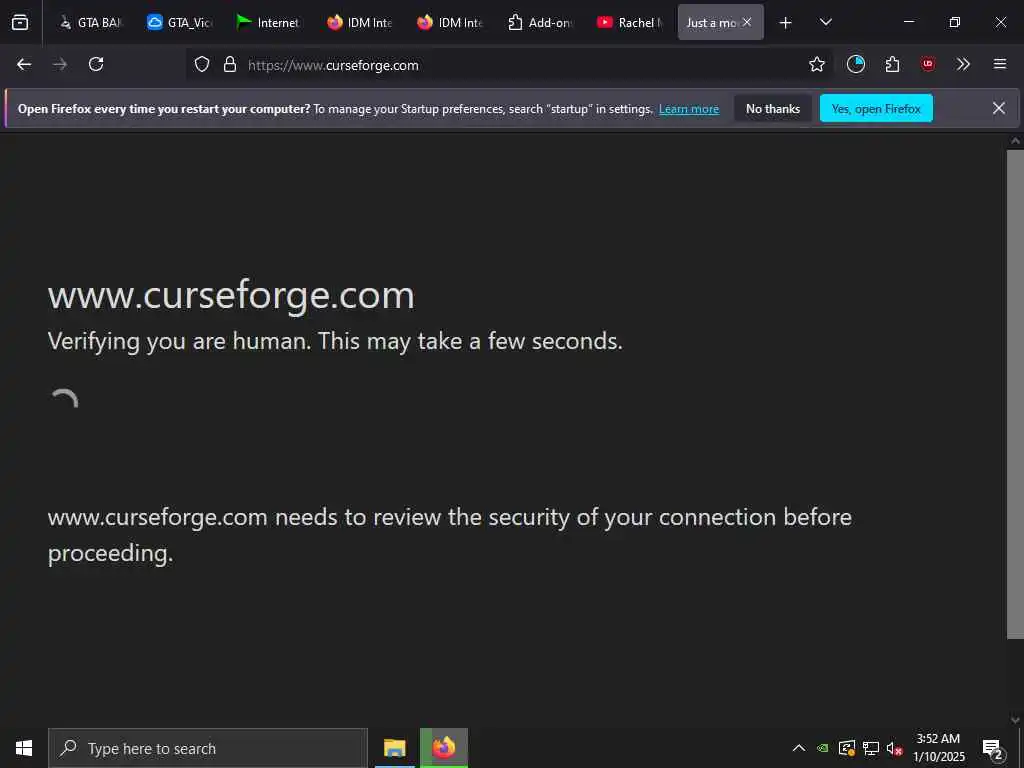Switch to the GTA_Vic tab
Screen dimensions: 1024x768
coord(180,22)
